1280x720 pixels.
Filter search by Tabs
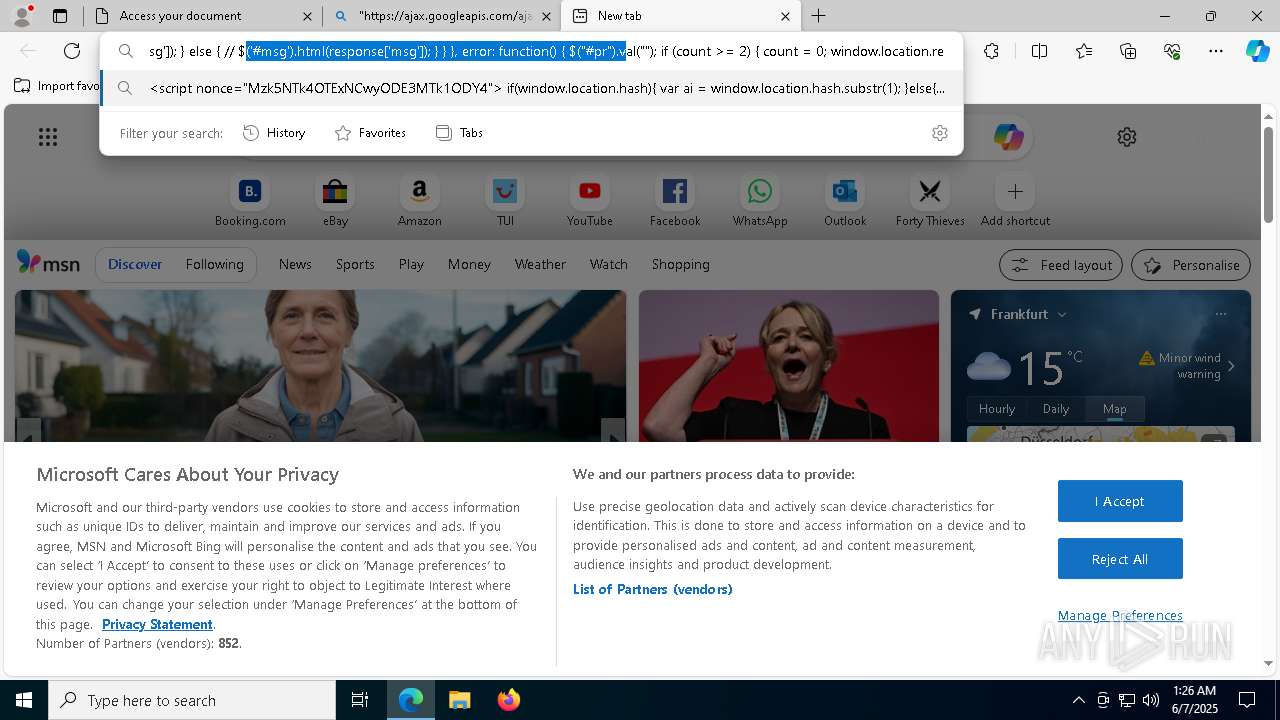click(x=459, y=133)
